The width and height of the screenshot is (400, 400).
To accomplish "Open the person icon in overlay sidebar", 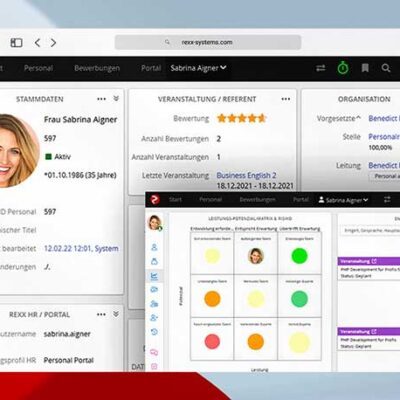I will click(154, 247).
